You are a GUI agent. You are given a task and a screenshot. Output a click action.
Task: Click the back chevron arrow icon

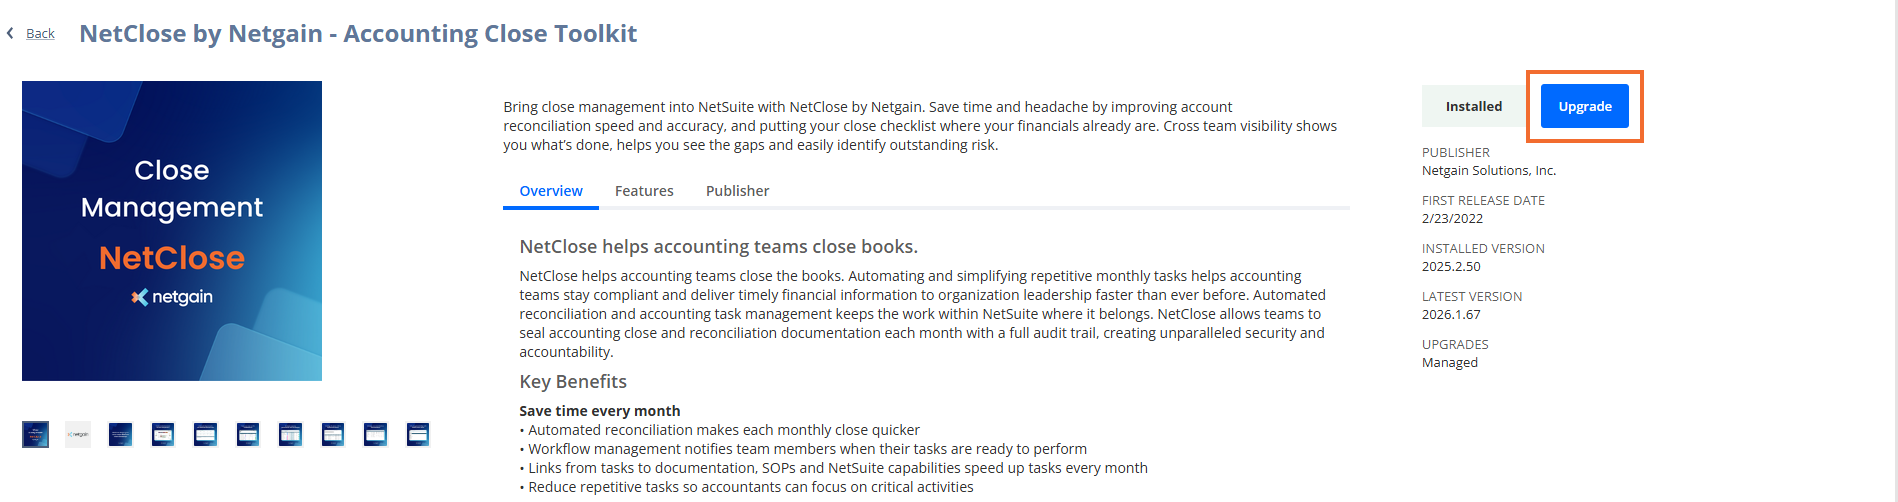(10, 33)
